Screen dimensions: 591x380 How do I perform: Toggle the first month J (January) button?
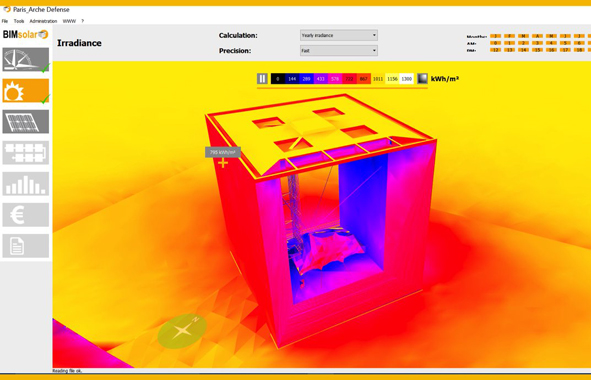click(496, 36)
